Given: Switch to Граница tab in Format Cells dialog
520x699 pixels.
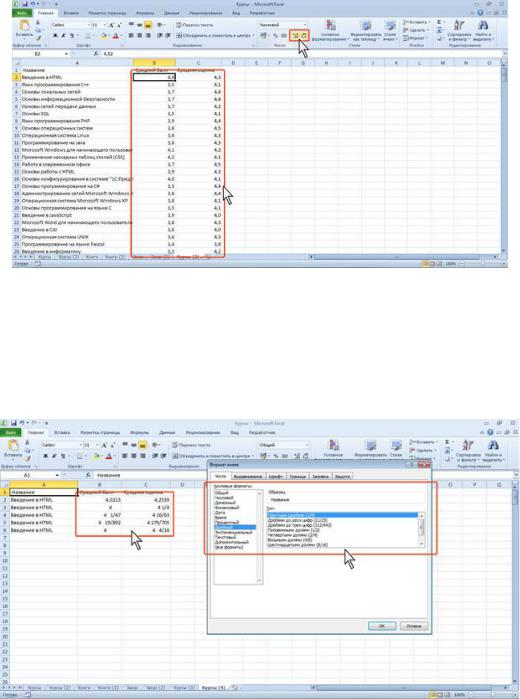Looking at the screenshot, I should point(297,477).
